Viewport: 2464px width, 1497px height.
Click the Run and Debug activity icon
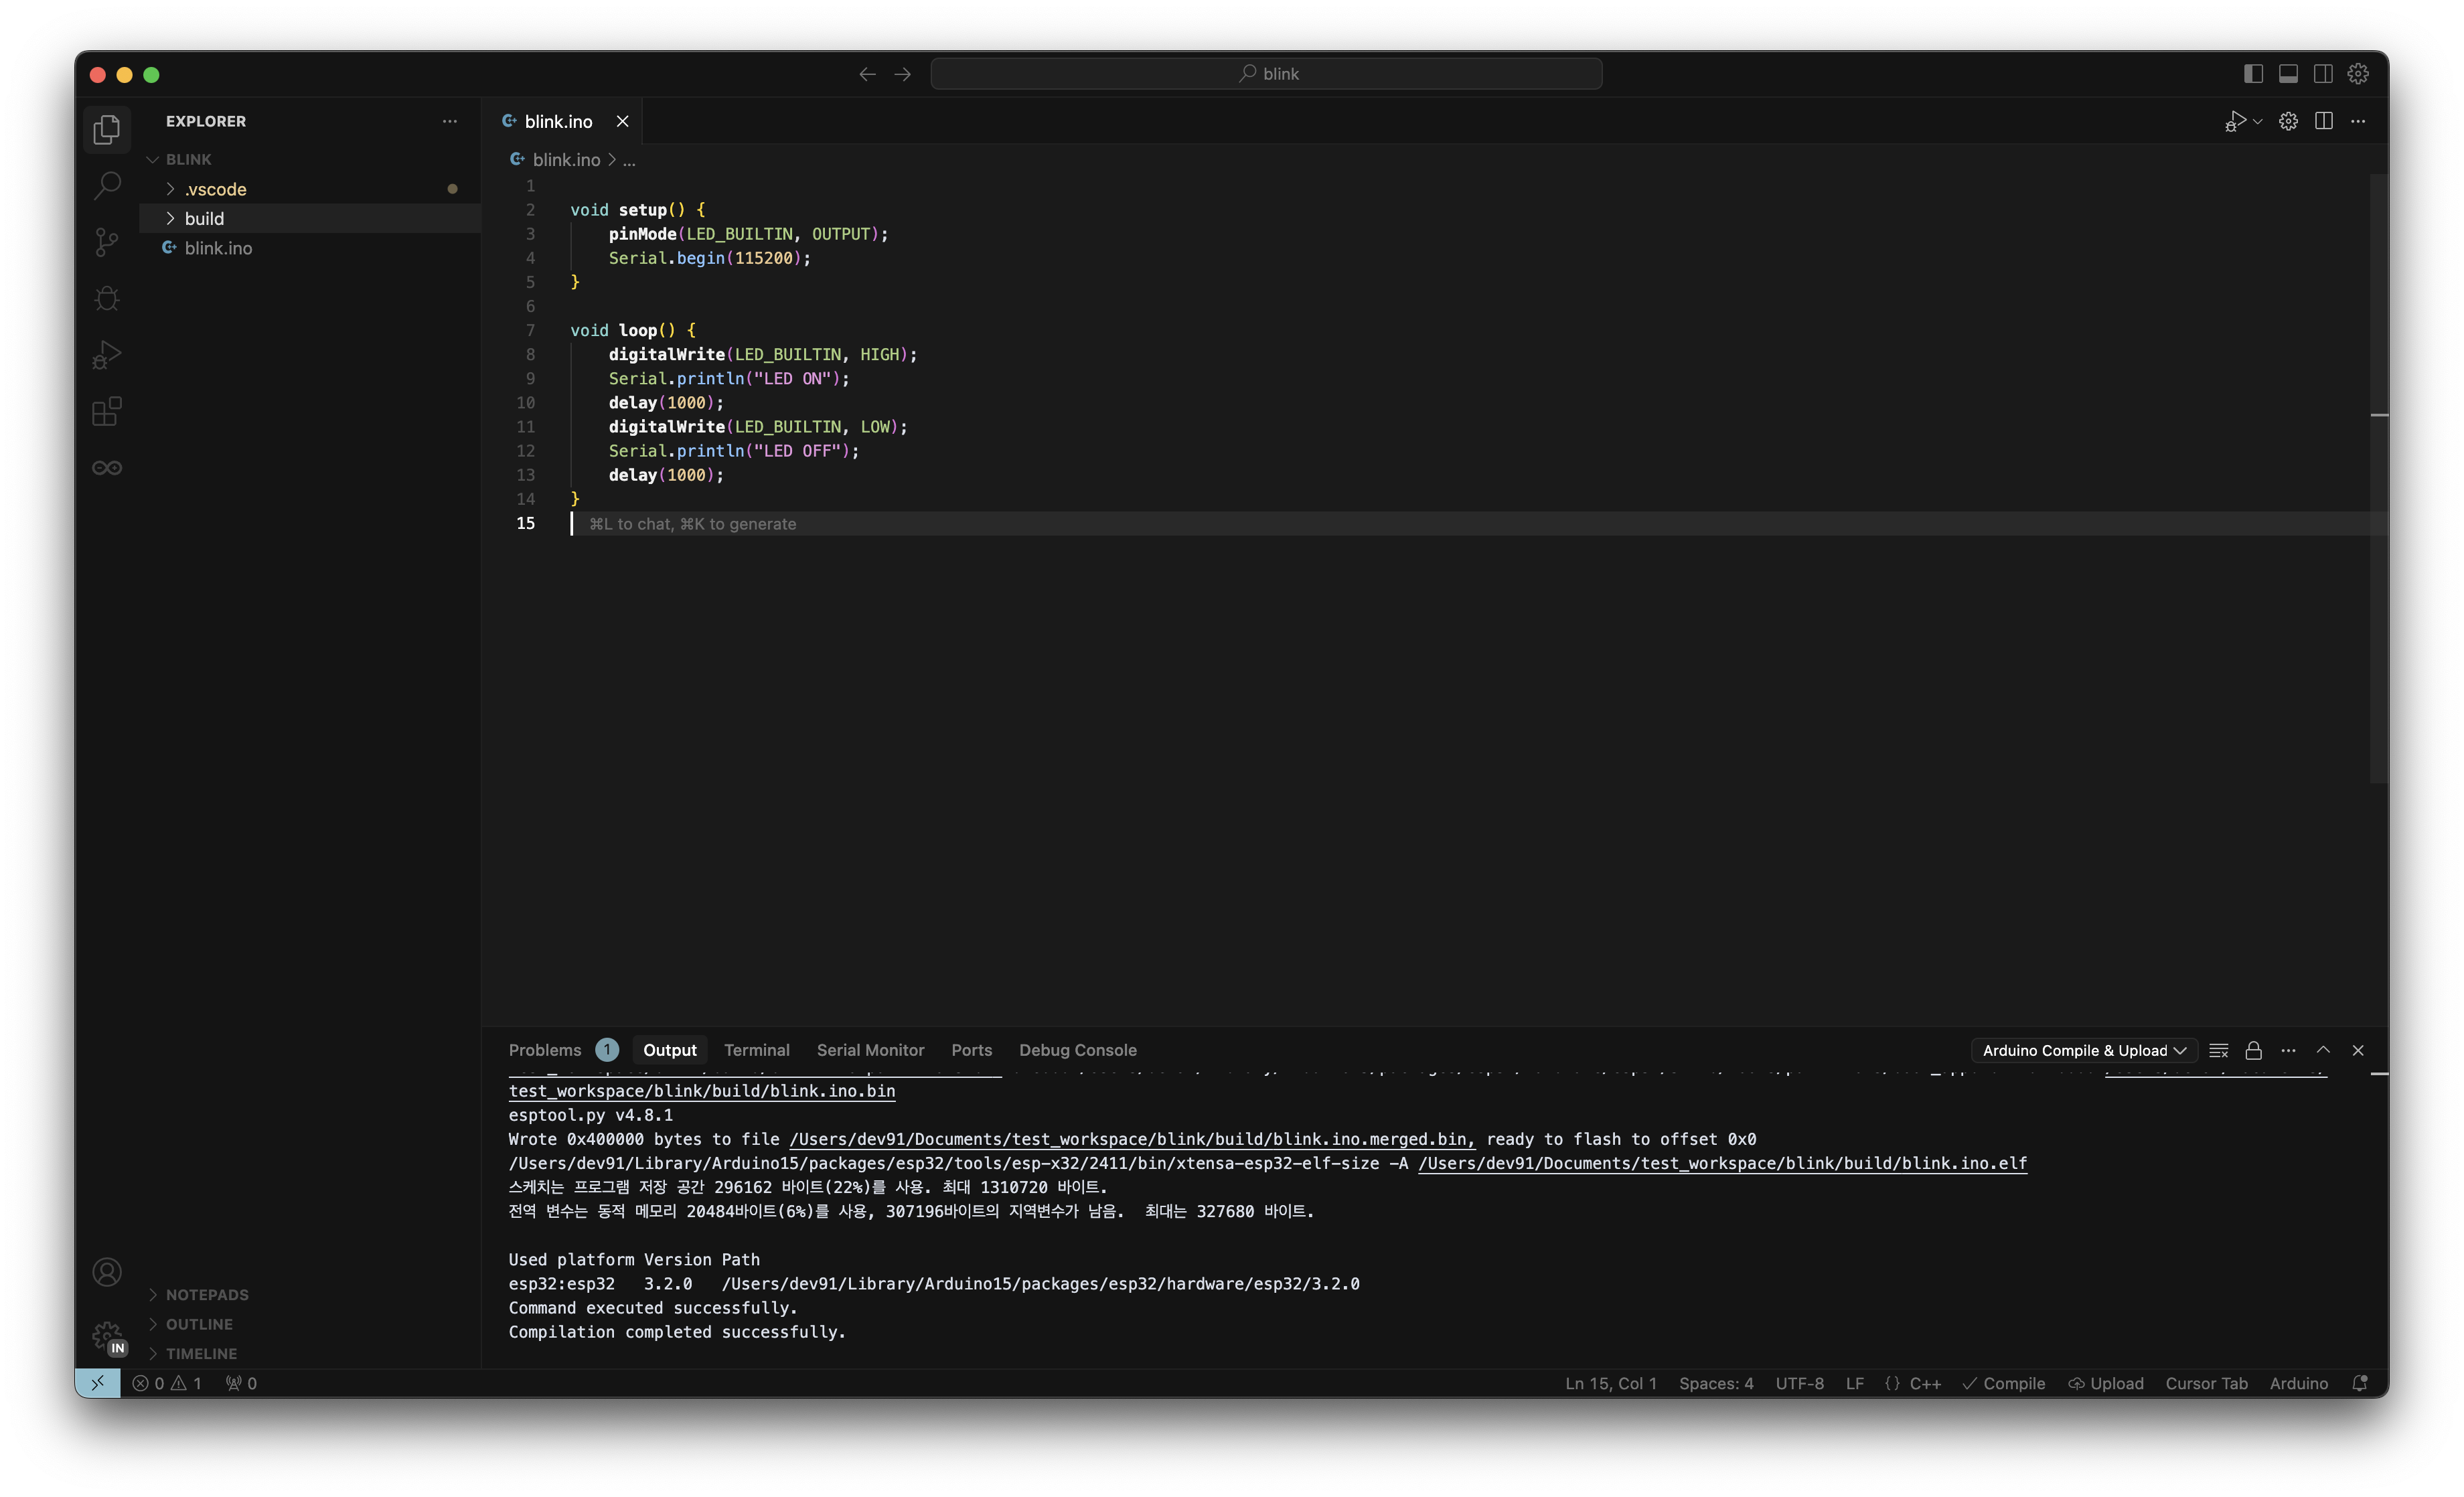click(x=107, y=355)
